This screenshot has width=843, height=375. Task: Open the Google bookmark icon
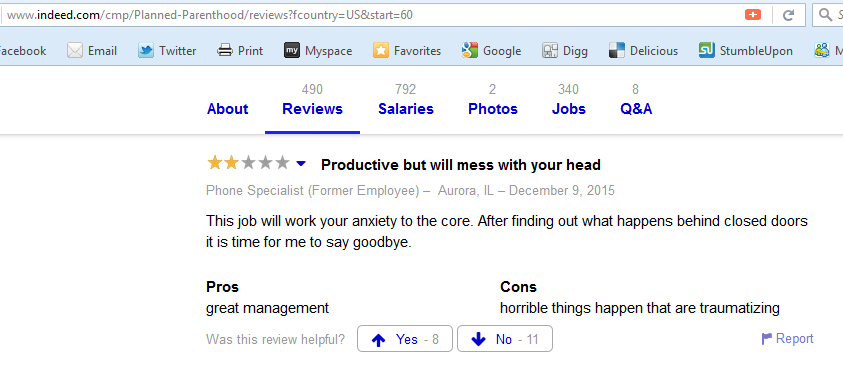(469, 51)
